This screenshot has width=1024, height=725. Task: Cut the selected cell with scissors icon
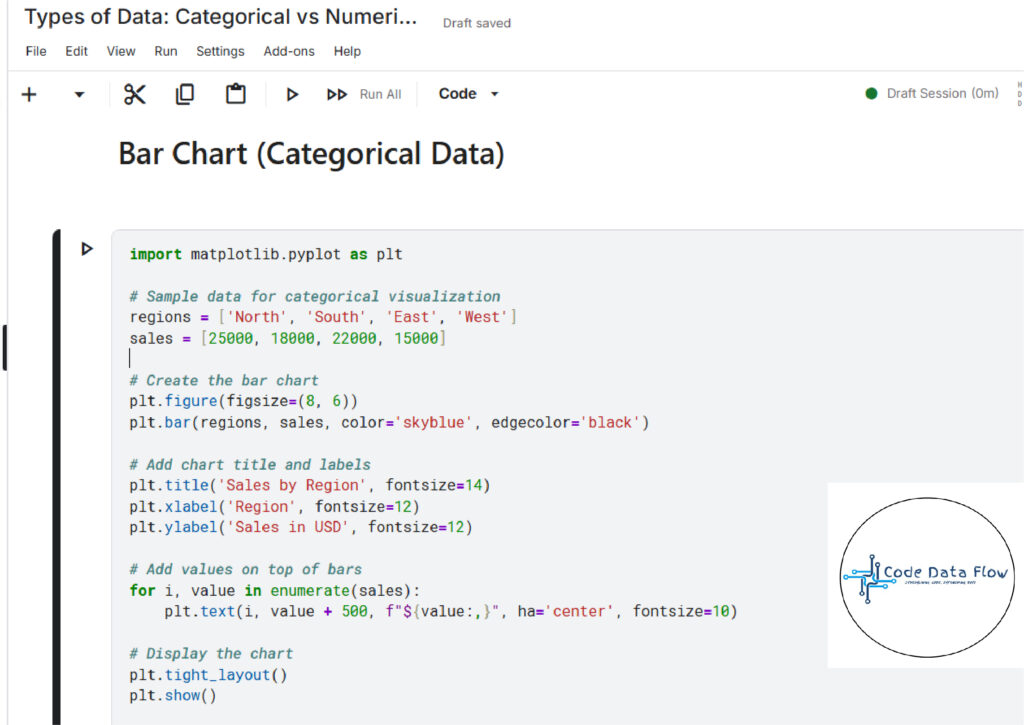click(135, 94)
